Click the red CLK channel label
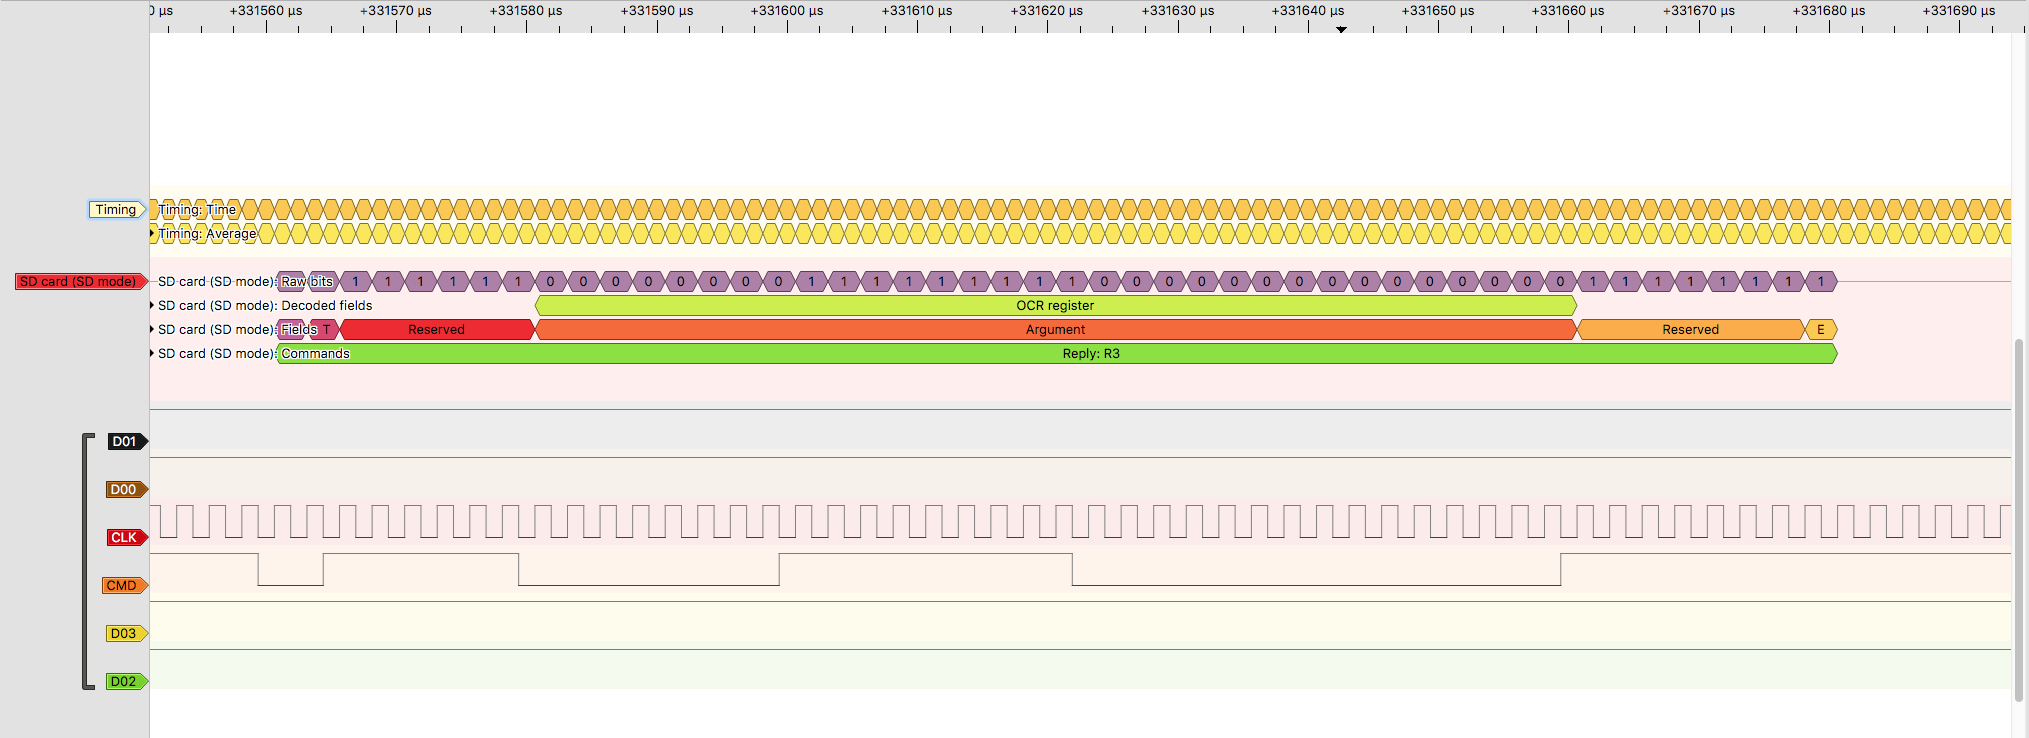 click(x=127, y=537)
